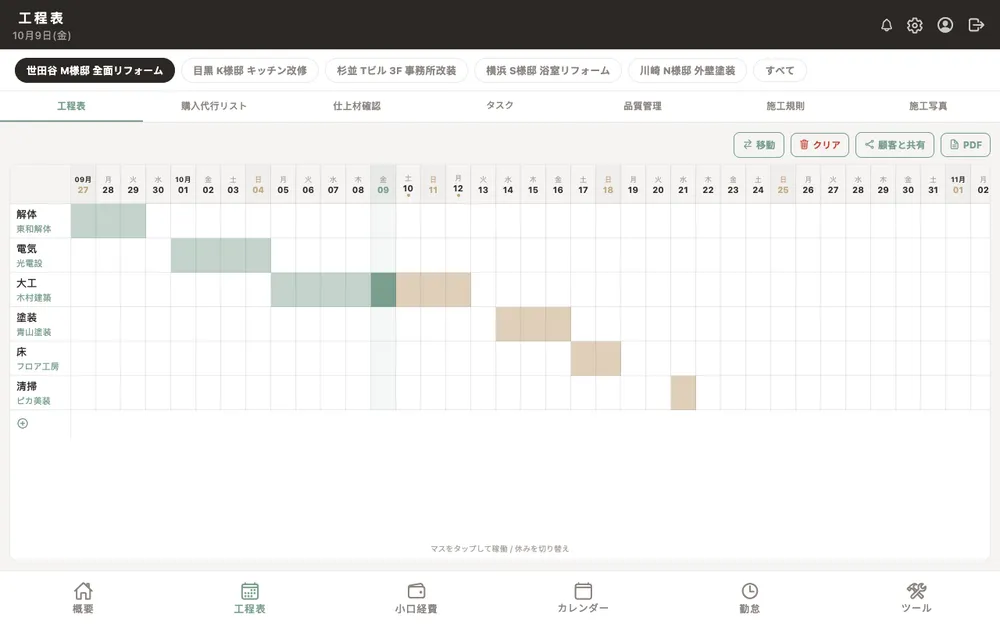Click the logout icon in header
The height and width of the screenshot is (625, 1000).
(976, 25)
